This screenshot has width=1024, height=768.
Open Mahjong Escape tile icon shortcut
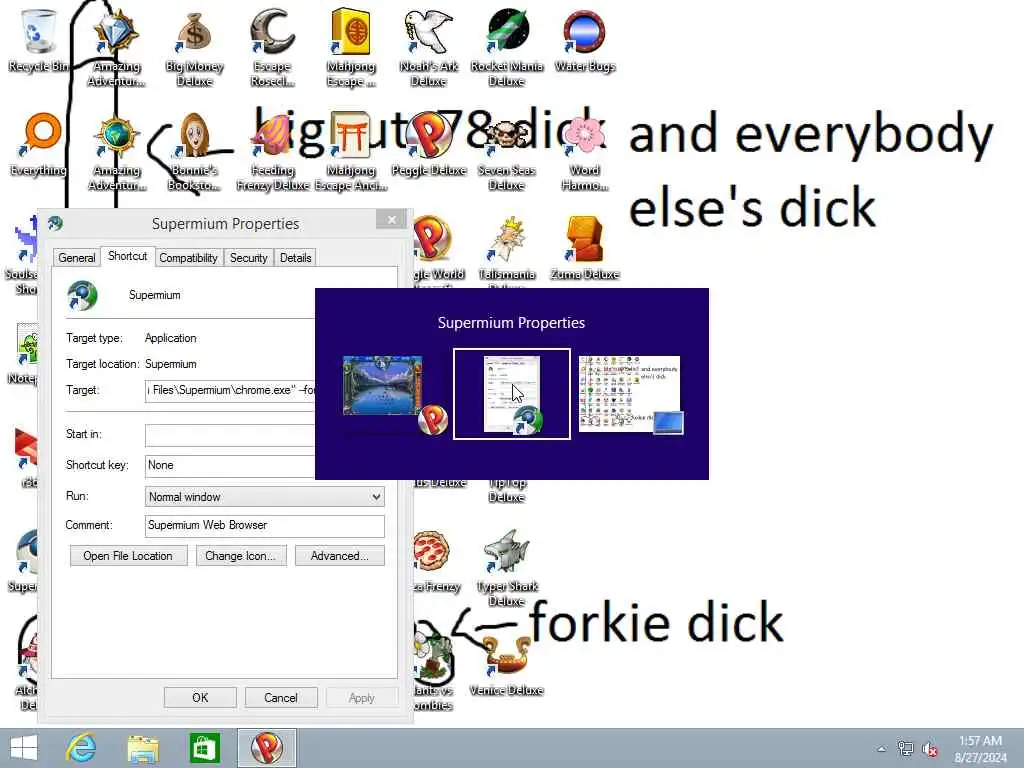click(x=351, y=47)
